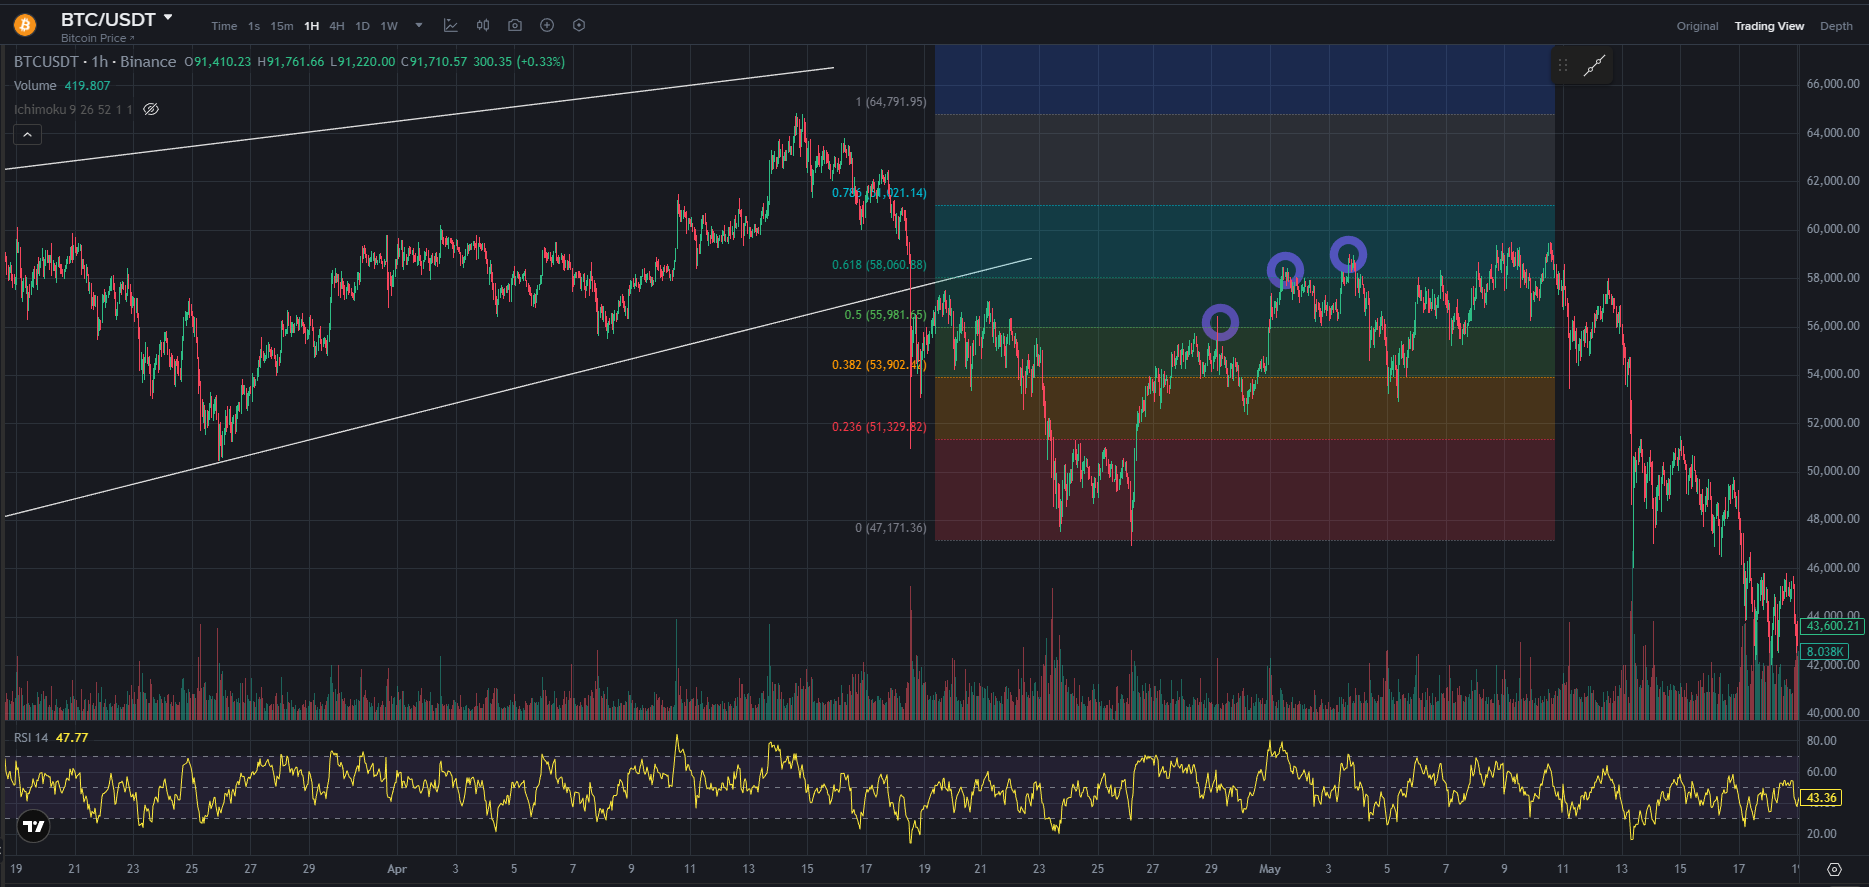Click the circled plus icon in toolbar
The image size is (1869, 887).
[x=547, y=26]
